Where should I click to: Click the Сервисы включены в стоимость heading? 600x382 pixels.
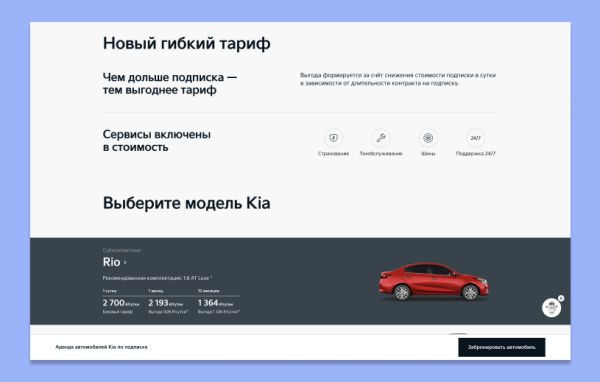tap(157, 141)
